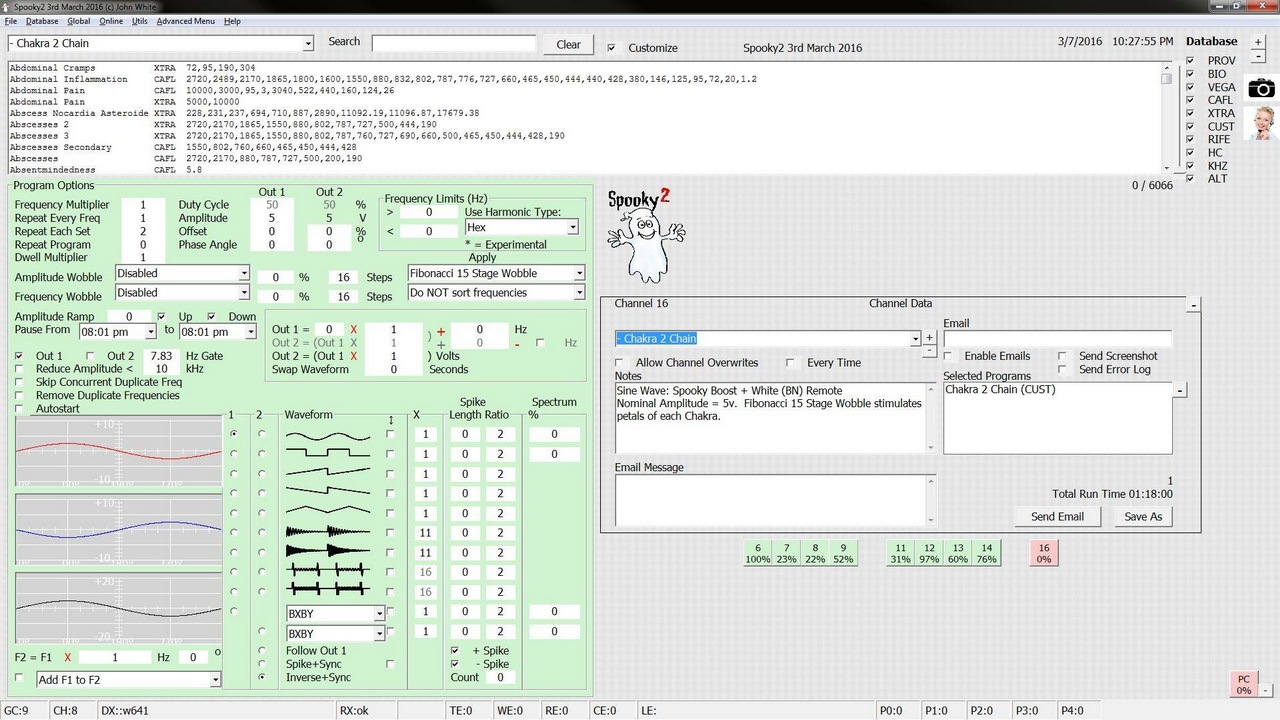Open the Database menu
The image size is (1280, 720).
(x=42, y=21)
